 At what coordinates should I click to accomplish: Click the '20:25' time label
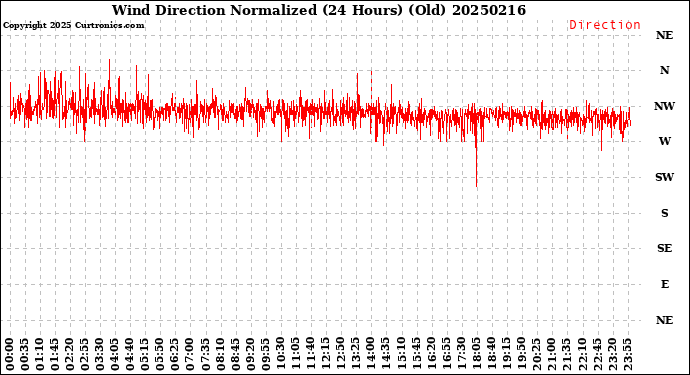point(536,355)
